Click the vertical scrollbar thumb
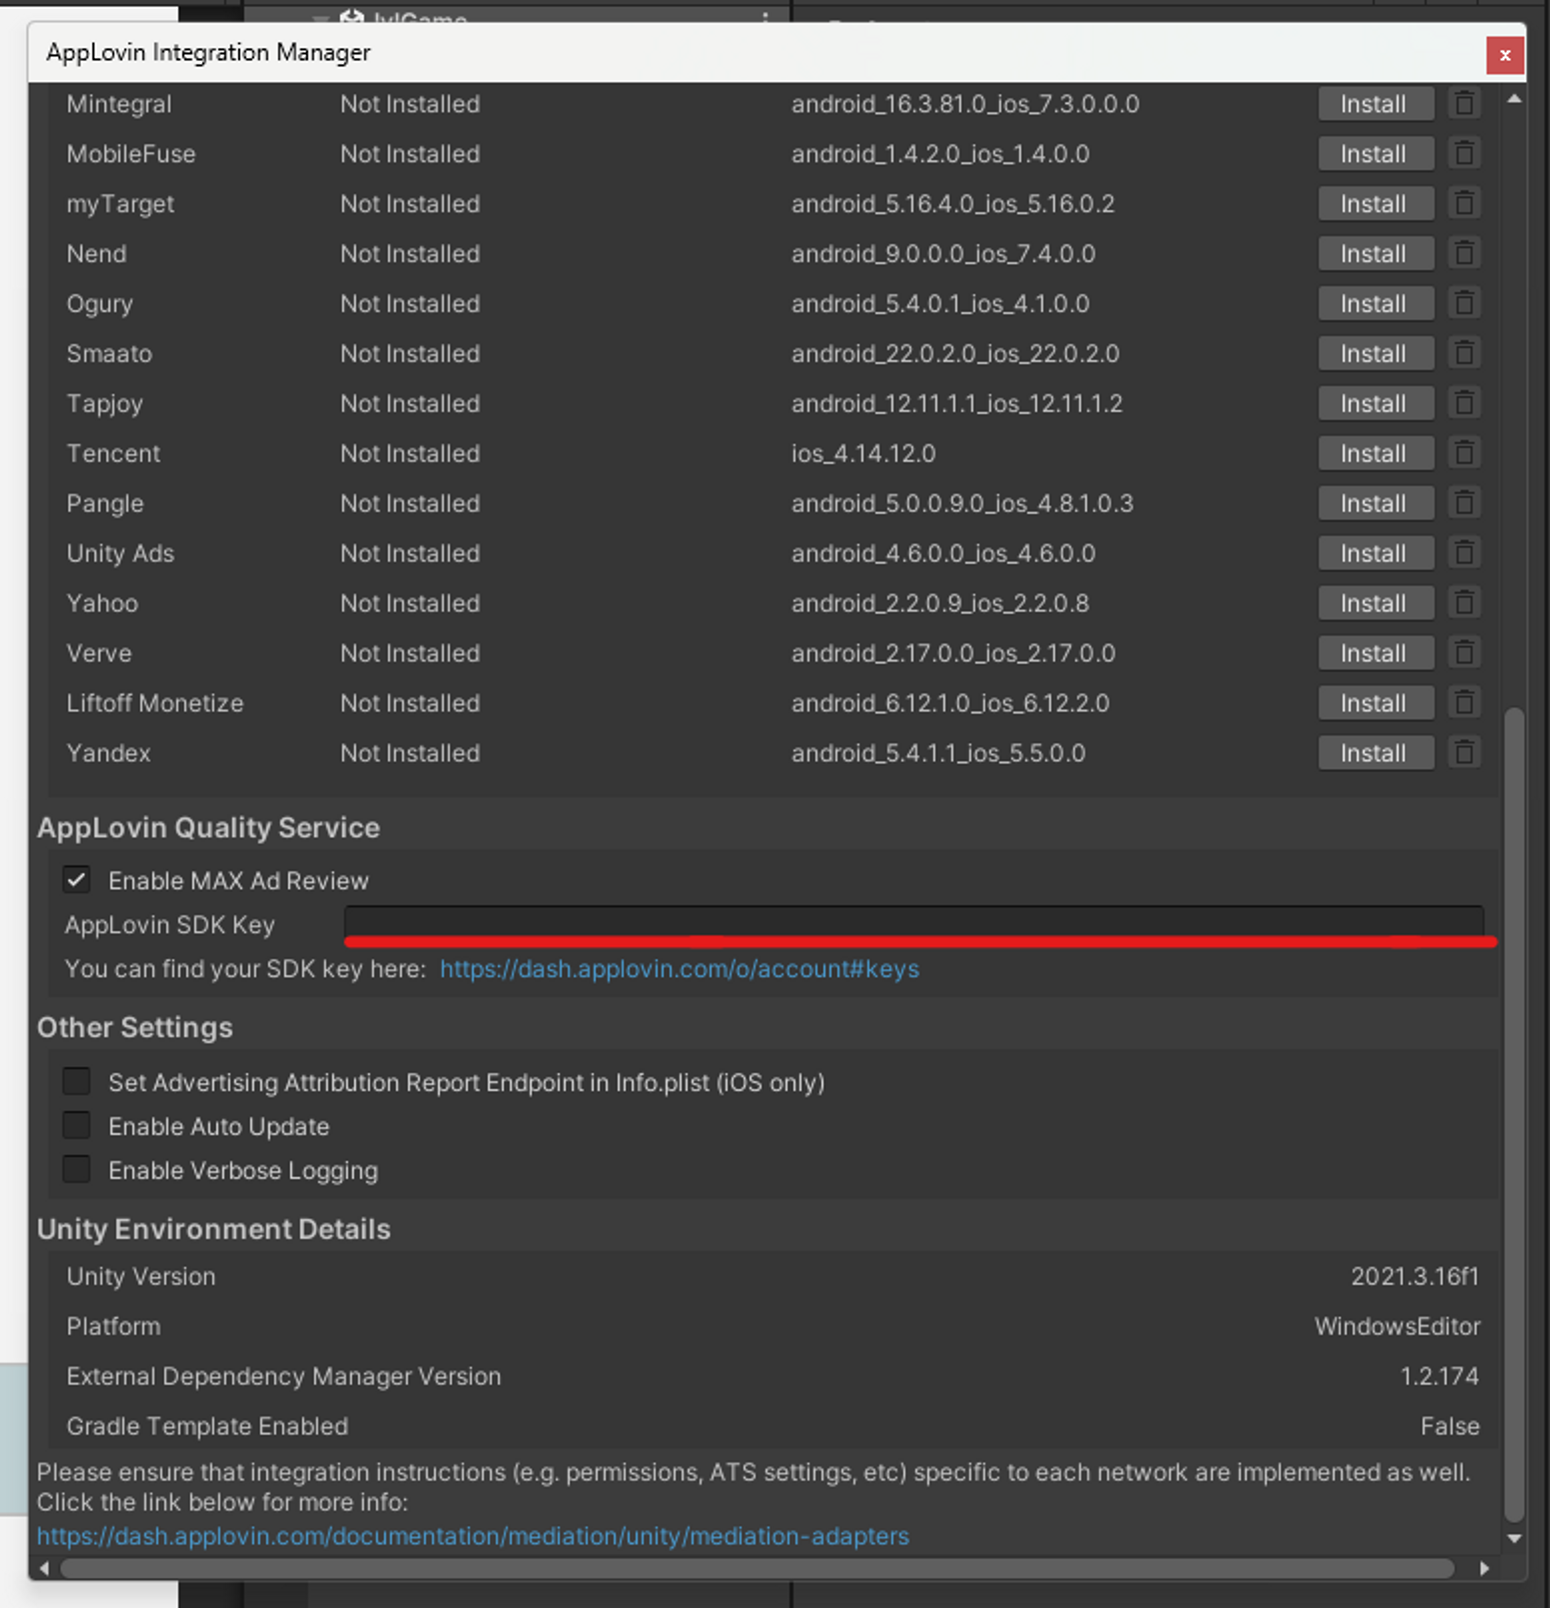Image resolution: width=1550 pixels, height=1608 pixels. point(1514,1114)
